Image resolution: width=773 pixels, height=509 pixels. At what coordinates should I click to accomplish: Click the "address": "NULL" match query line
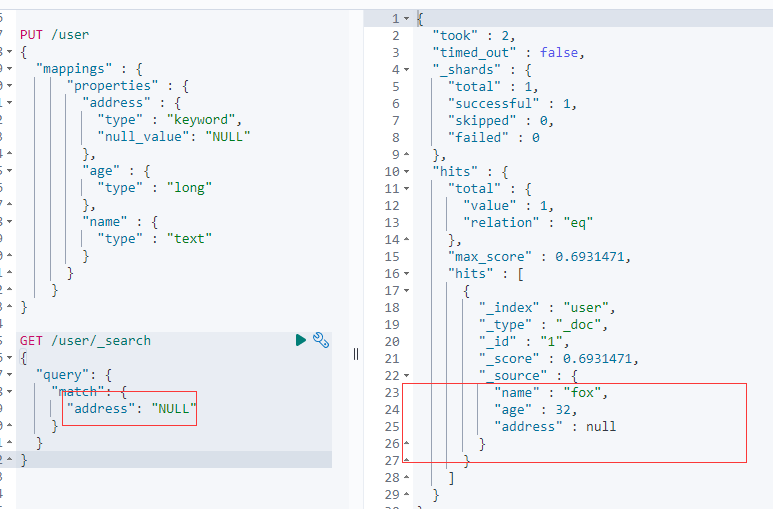click(132, 408)
